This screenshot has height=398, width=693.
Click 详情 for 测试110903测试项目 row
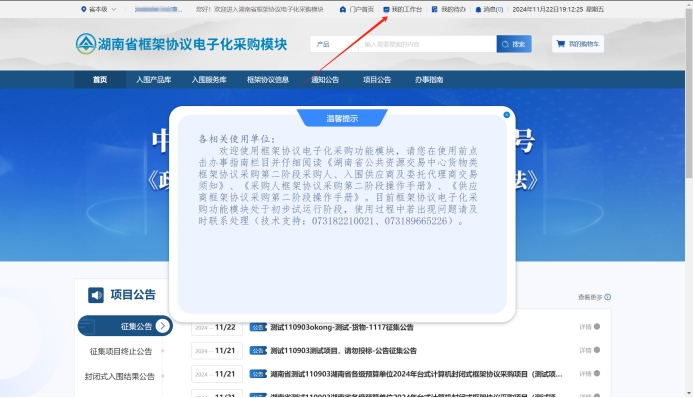(589, 350)
